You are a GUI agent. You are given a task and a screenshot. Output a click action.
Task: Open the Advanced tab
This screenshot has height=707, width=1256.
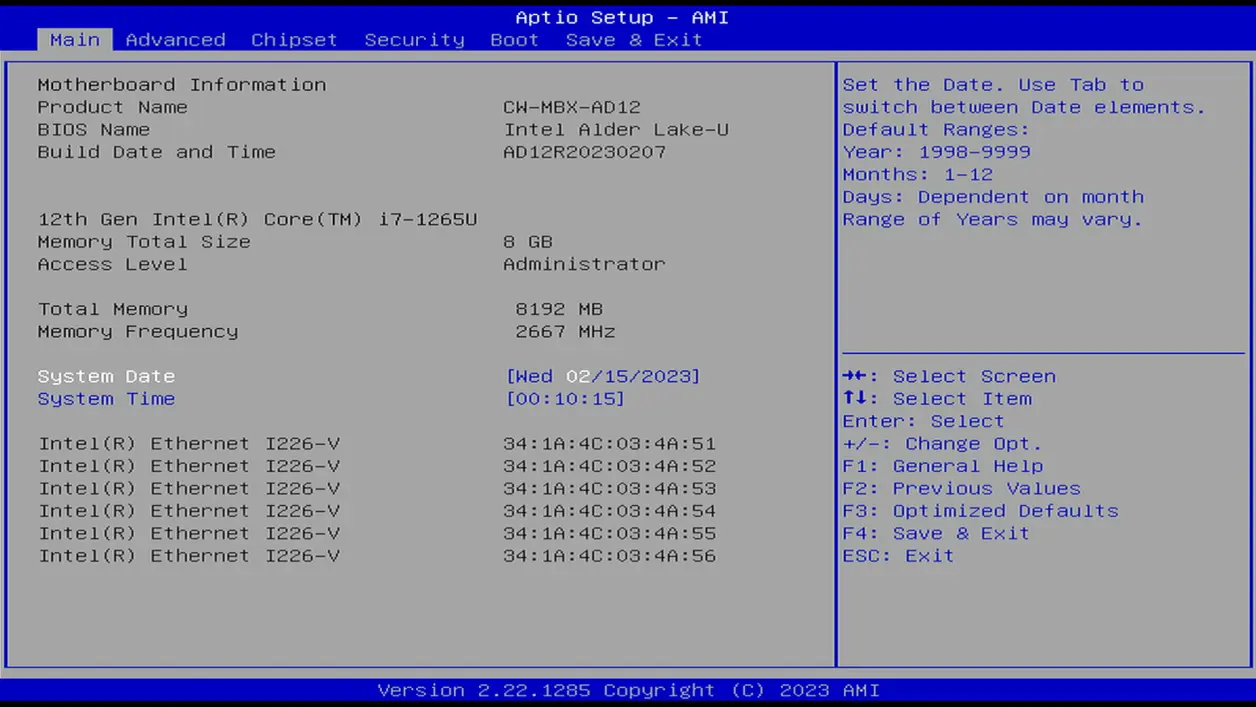click(x=175, y=40)
